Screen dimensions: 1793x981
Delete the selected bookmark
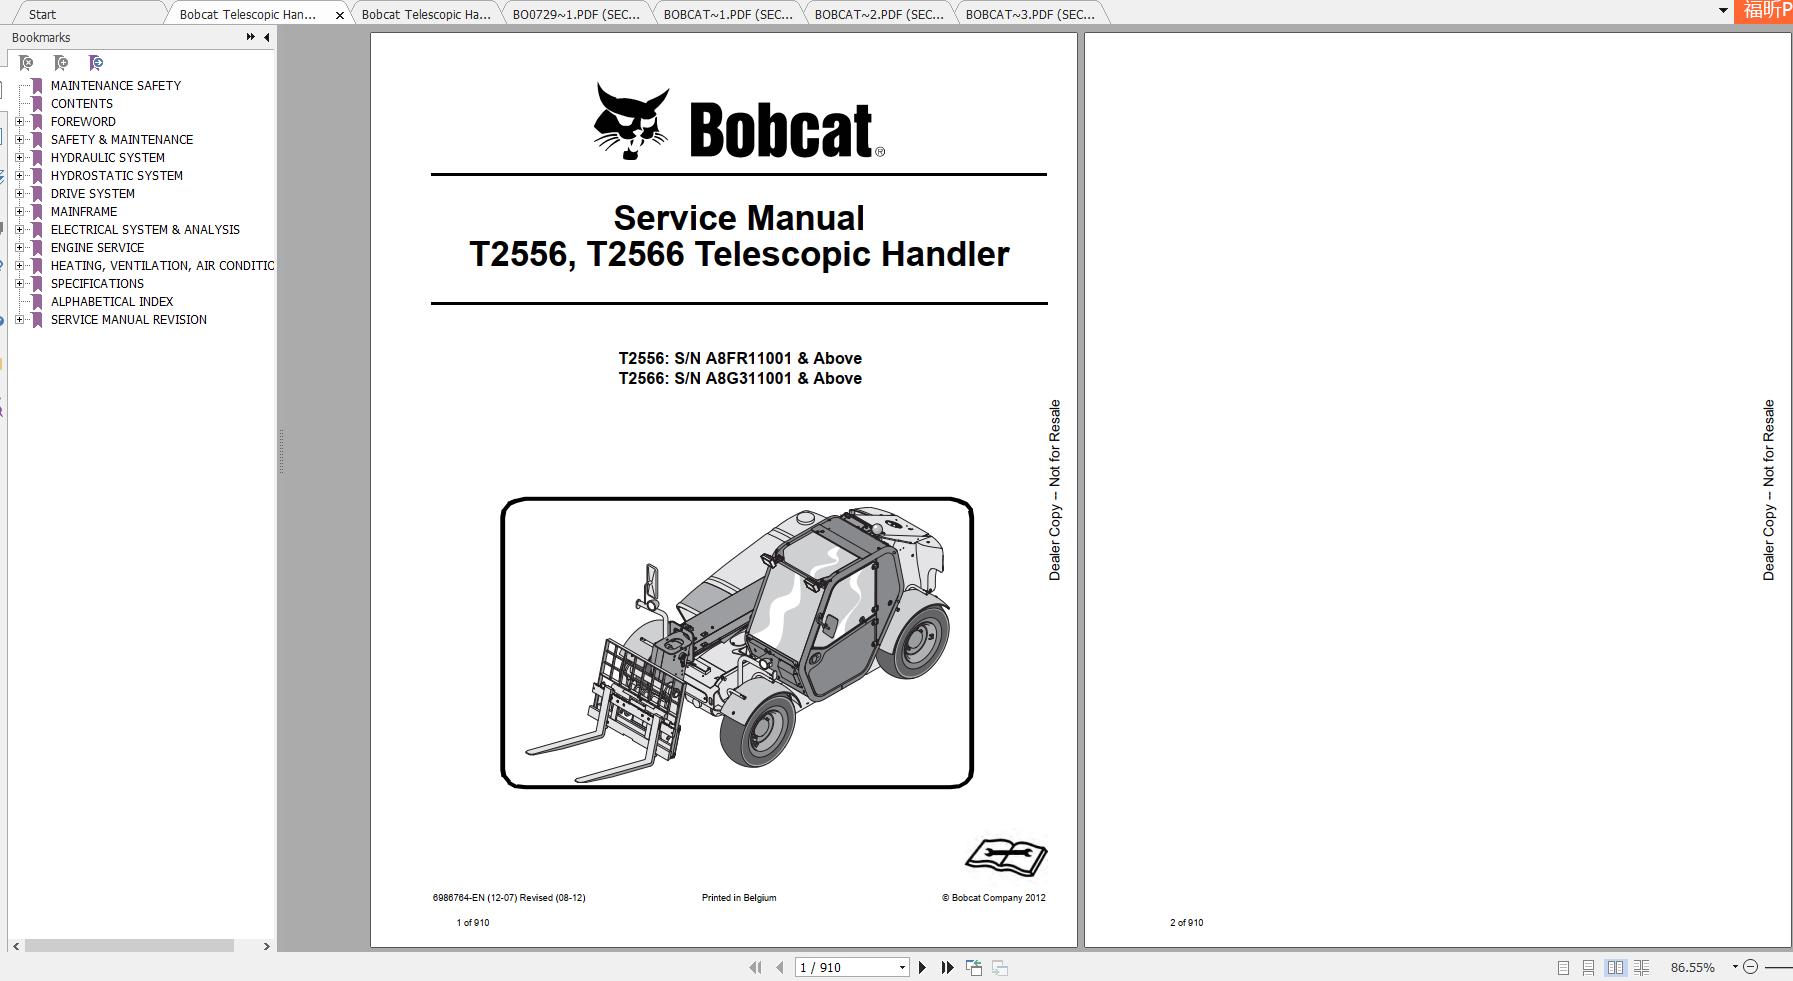(25, 62)
